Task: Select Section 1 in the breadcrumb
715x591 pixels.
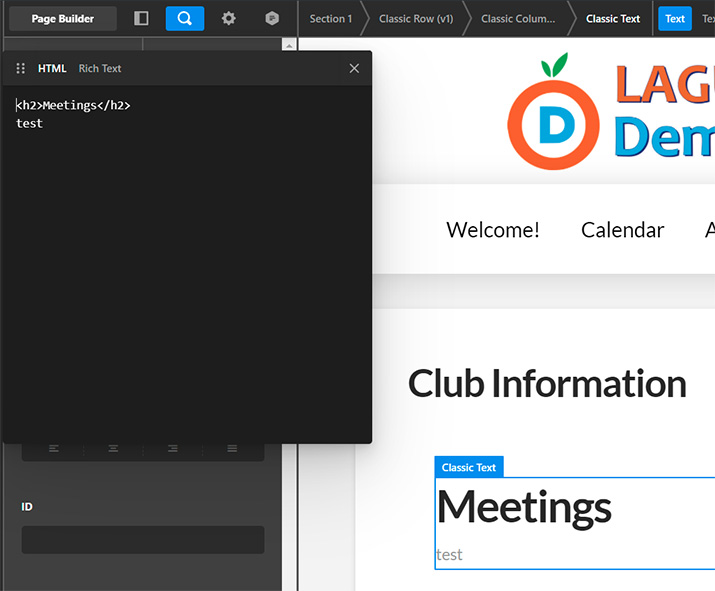Action: coord(330,18)
